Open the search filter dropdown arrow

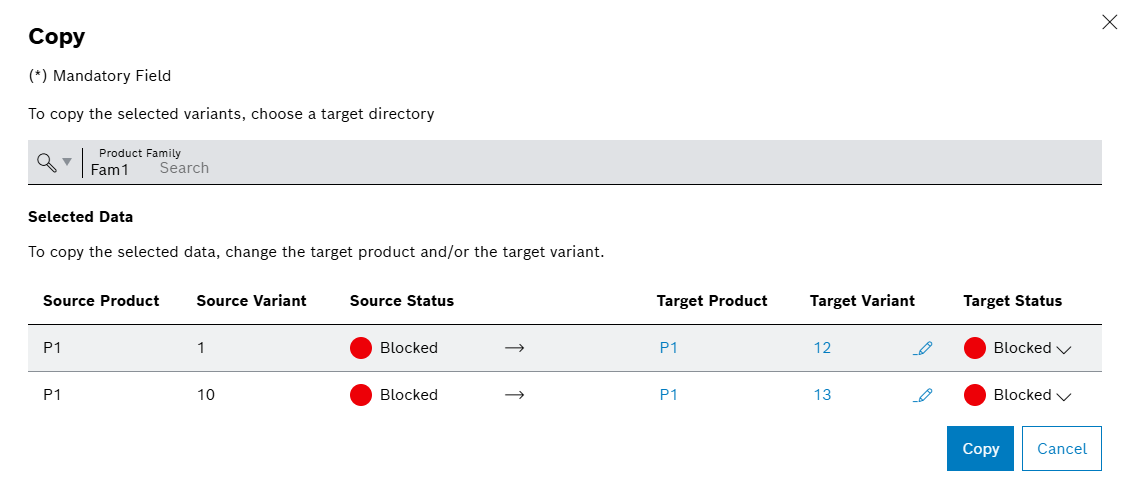coord(67,162)
